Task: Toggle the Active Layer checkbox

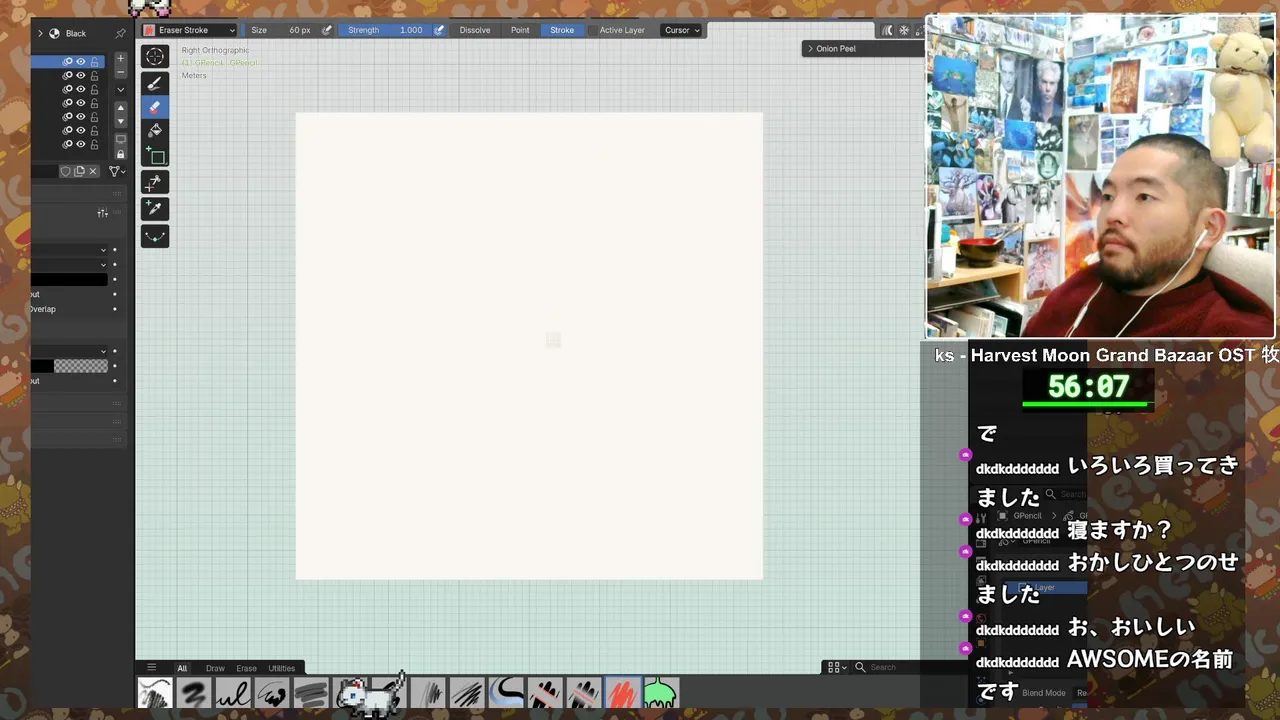Action: [x=593, y=30]
